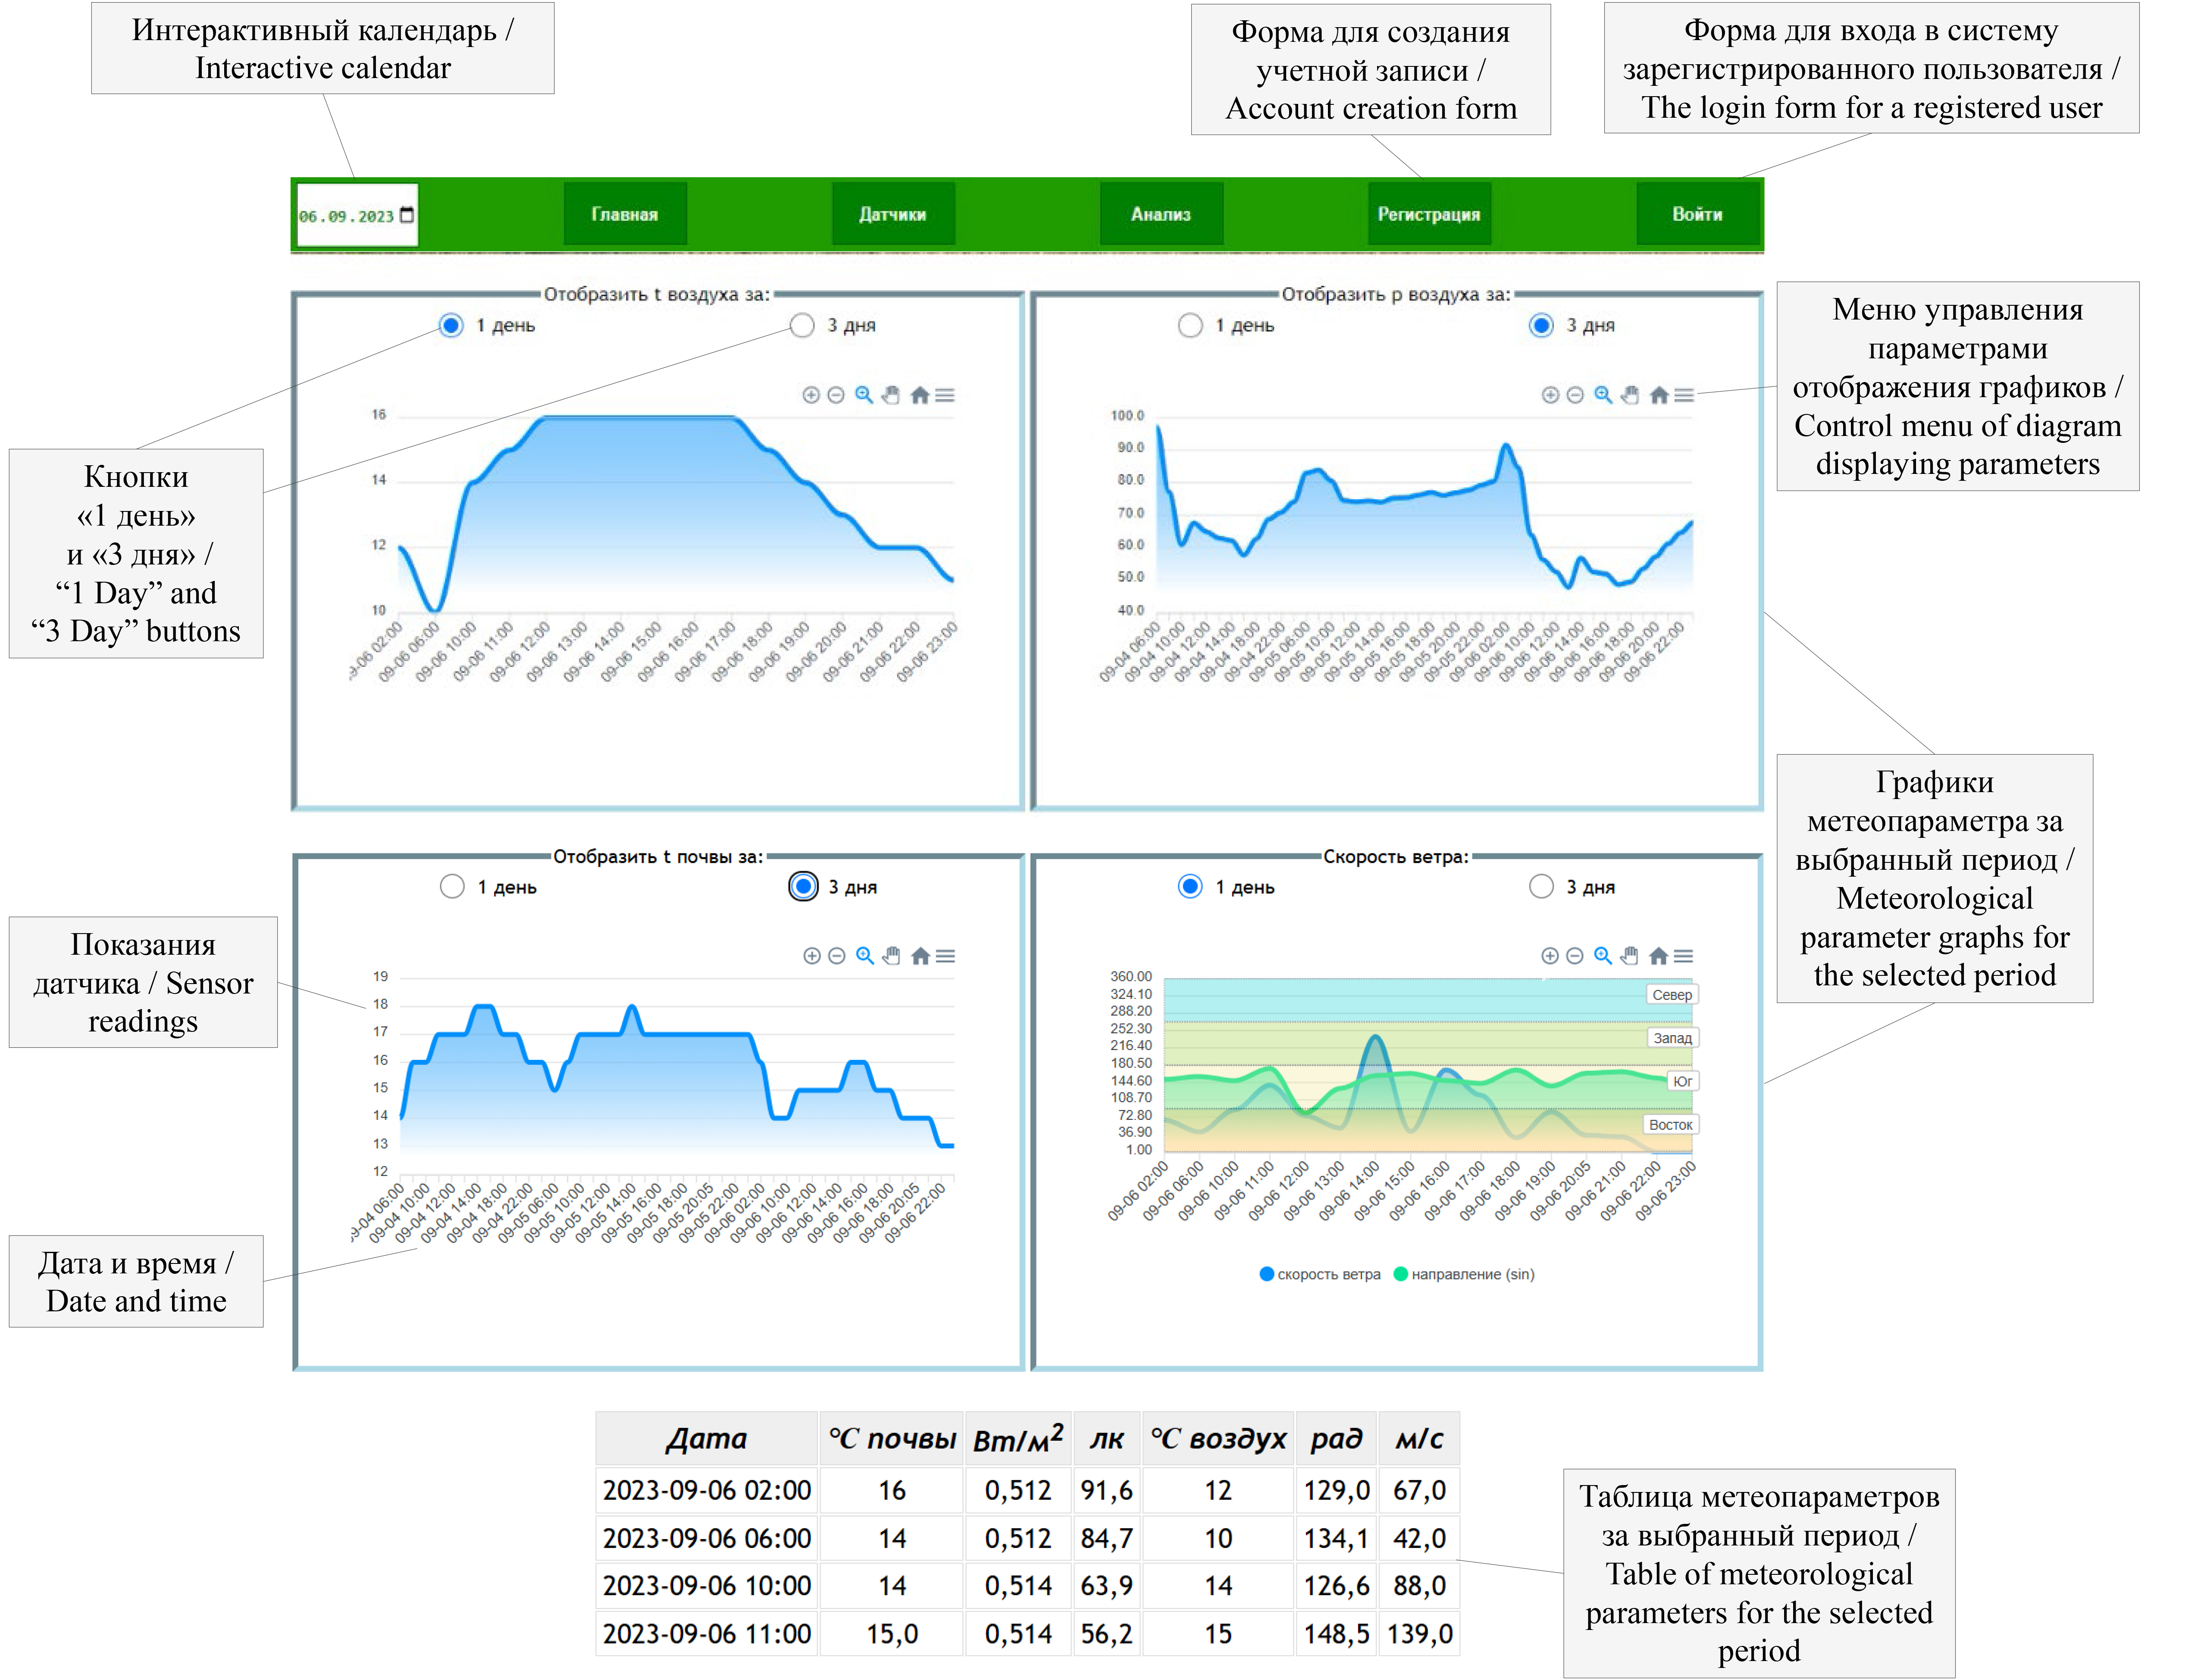Click the Регистрация button
The height and width of the screenshot is (1680, 2201).
tap(1428, 214)
